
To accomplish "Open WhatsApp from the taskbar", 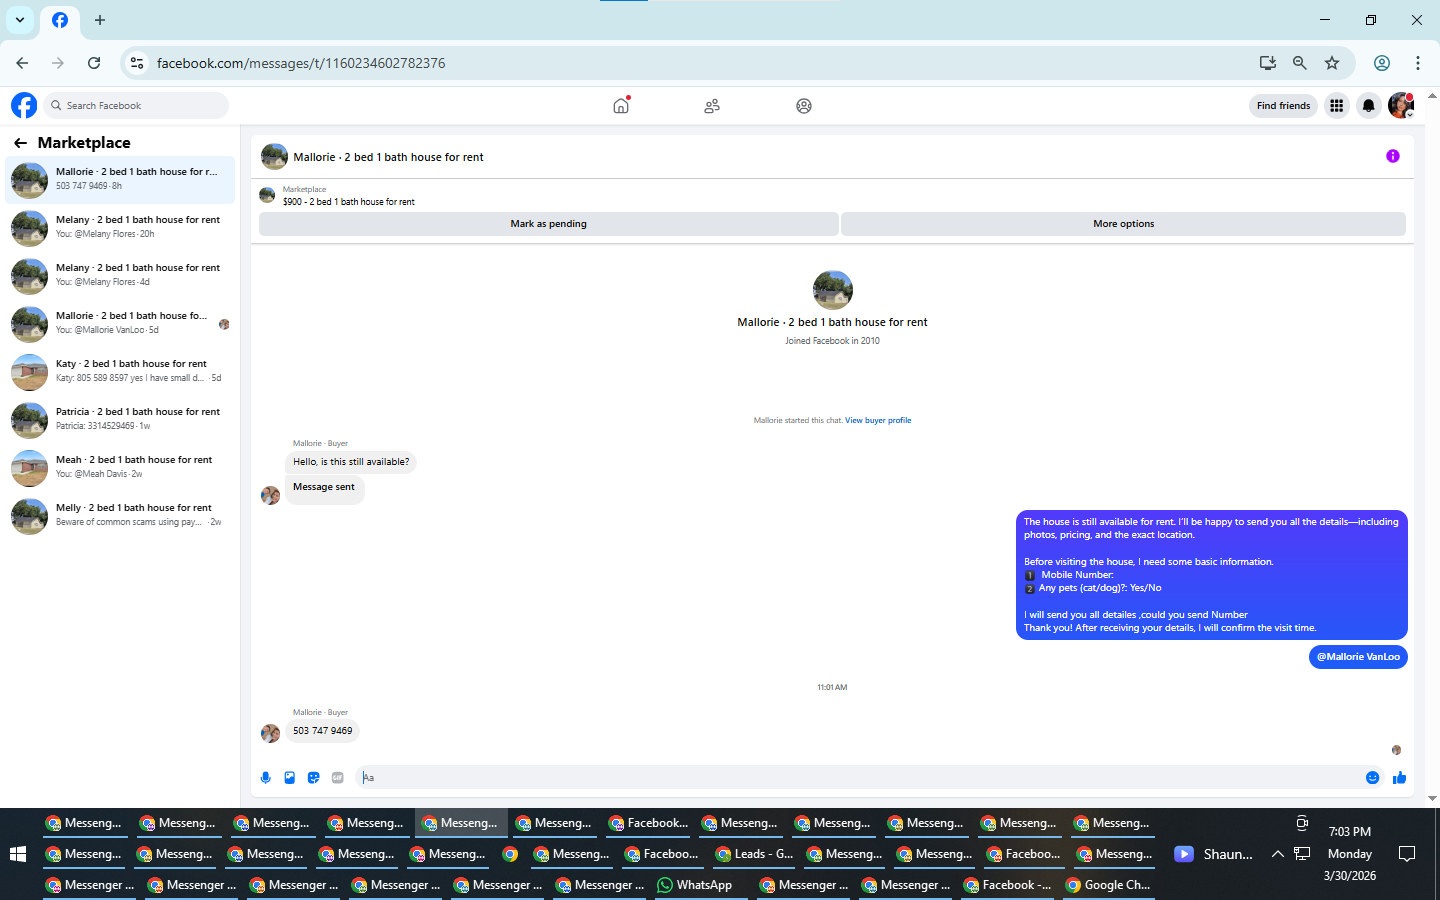I will (696, 885).
